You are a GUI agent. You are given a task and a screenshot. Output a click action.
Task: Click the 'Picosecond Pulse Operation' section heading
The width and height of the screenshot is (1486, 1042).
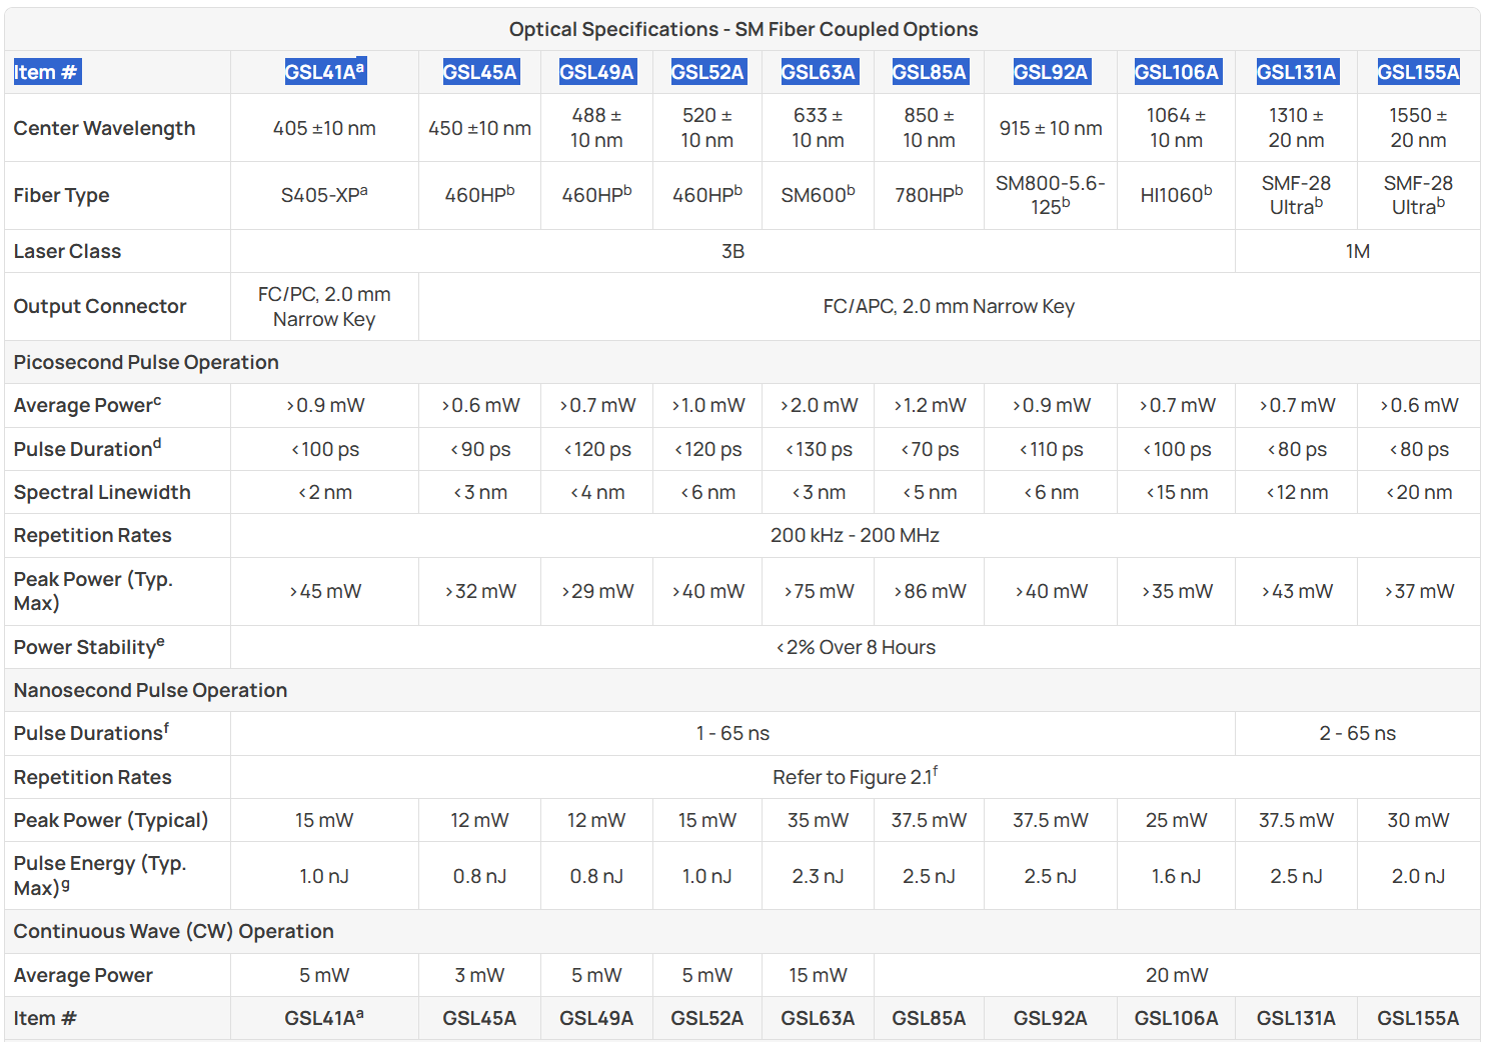click(146, 362)
